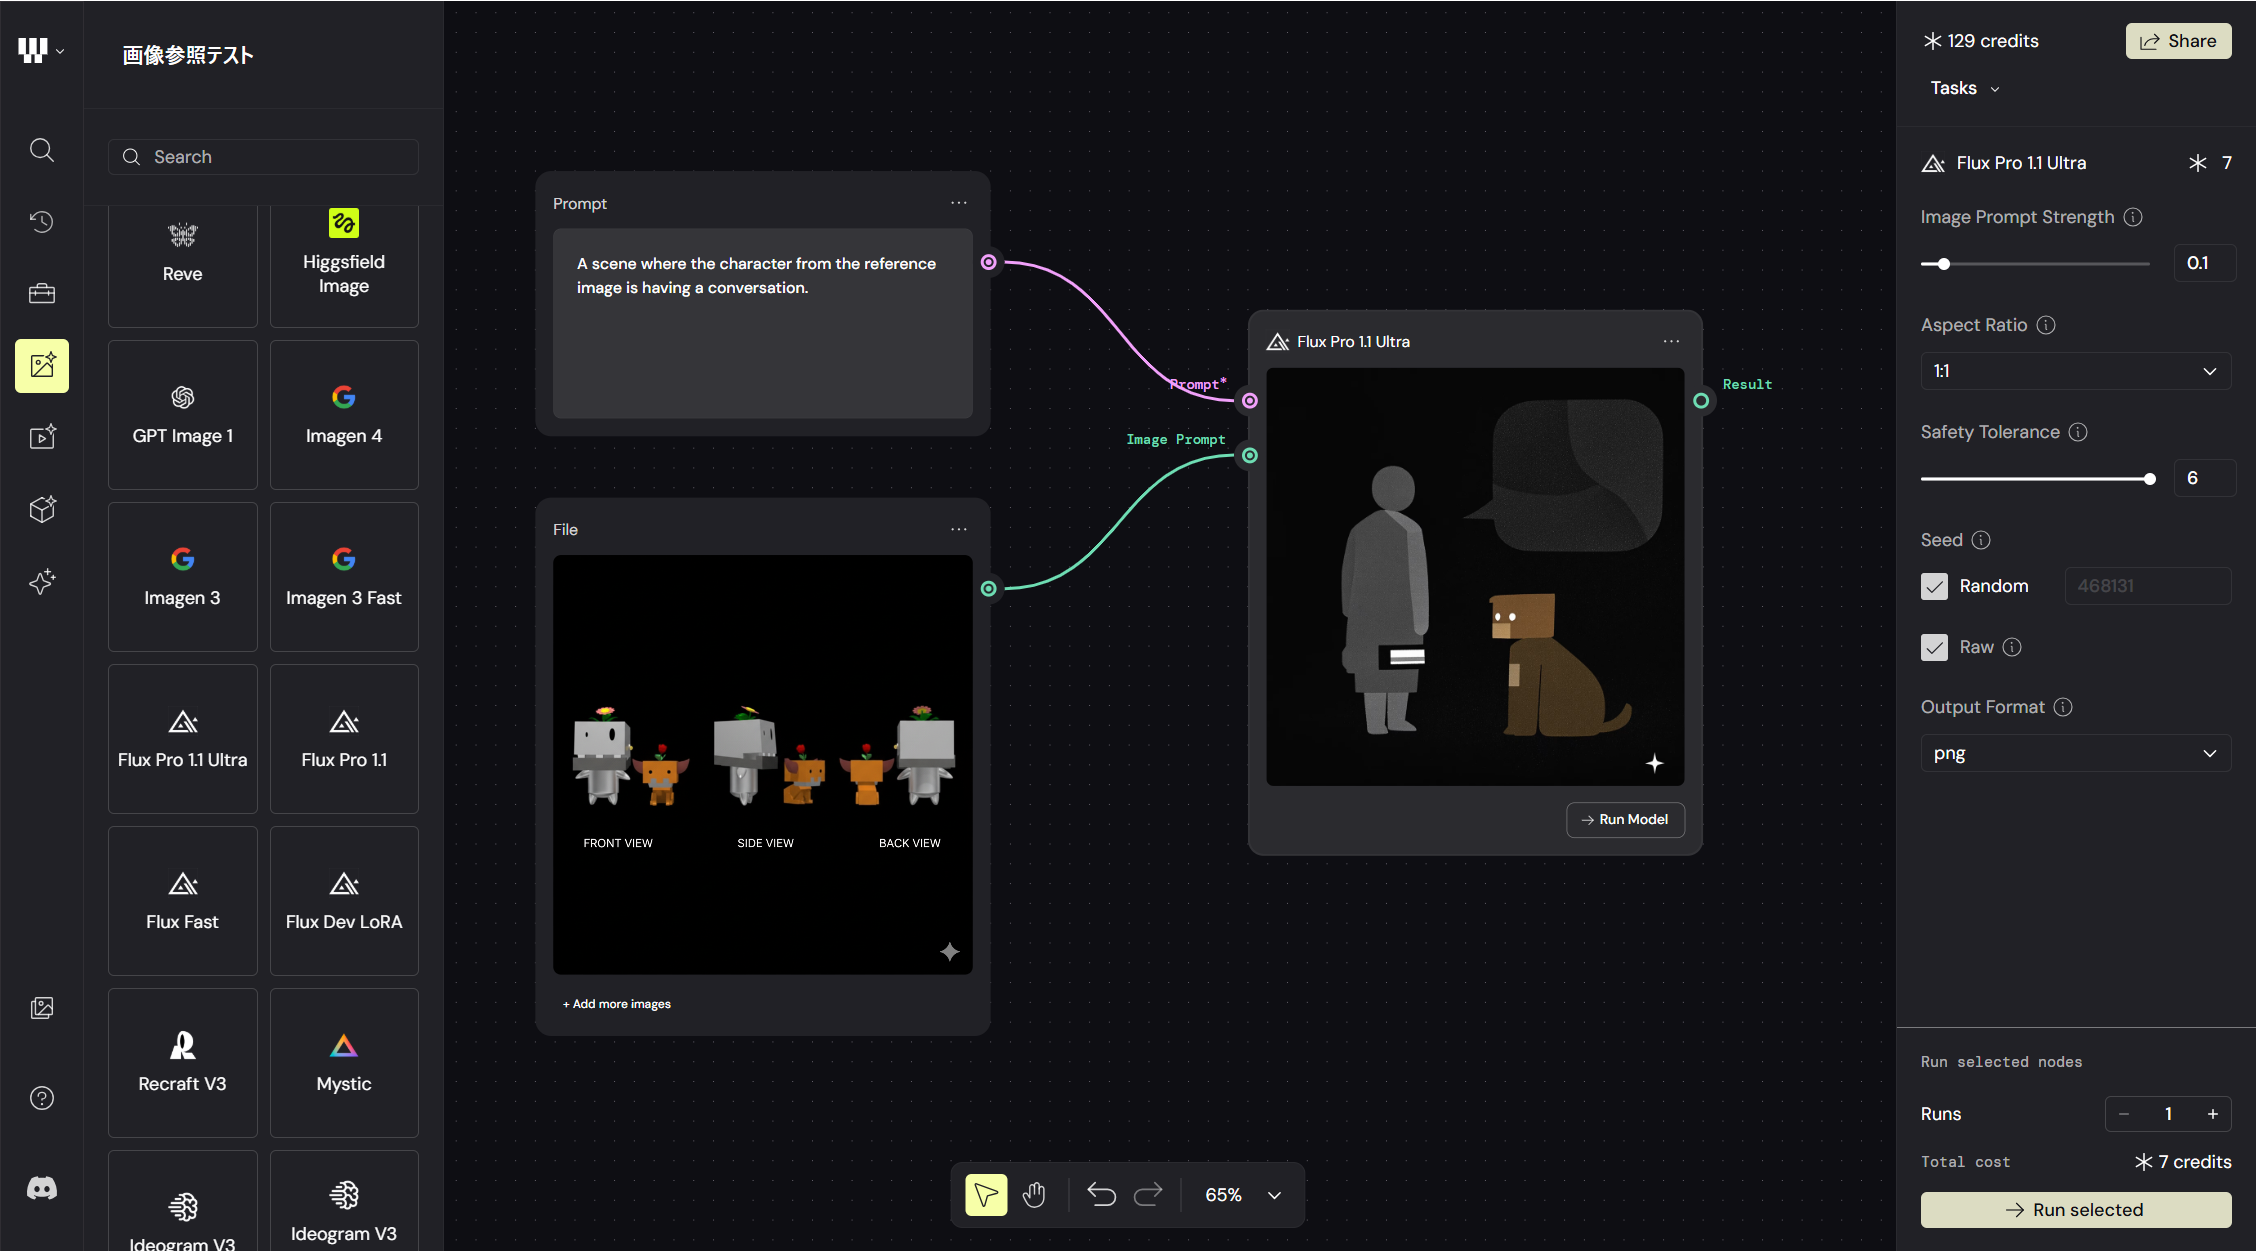This screenshot has height=1251, width=2256.
Task: Open the Aspect Ratio 1:1 dropdown
Action: click(x=2075, y=371)
